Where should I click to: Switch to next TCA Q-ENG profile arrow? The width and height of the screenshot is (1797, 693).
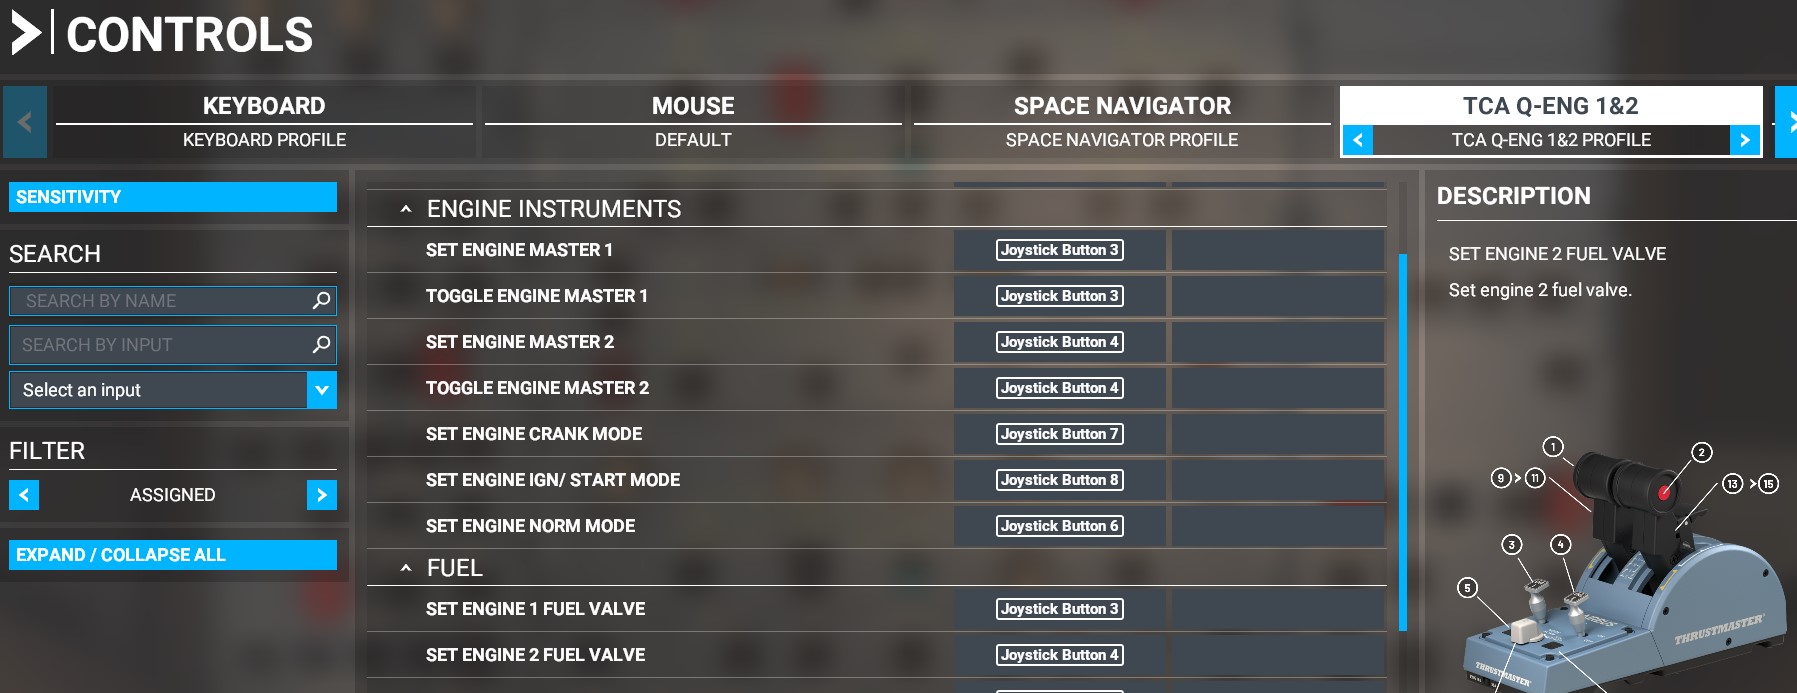pos(1744,140)
